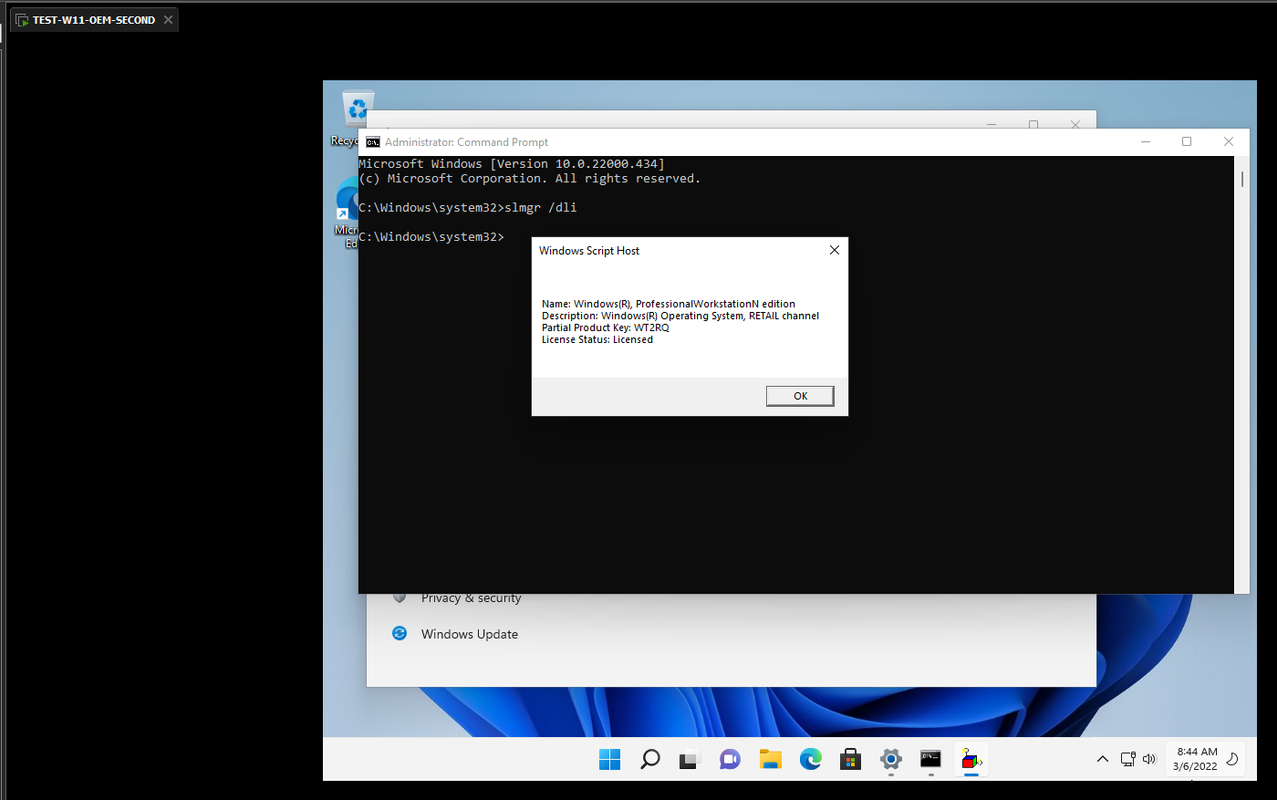Screen dimensions: 1277x800
Task: Click the Privacy & security shield icon
Action: [x=399, y=598]
